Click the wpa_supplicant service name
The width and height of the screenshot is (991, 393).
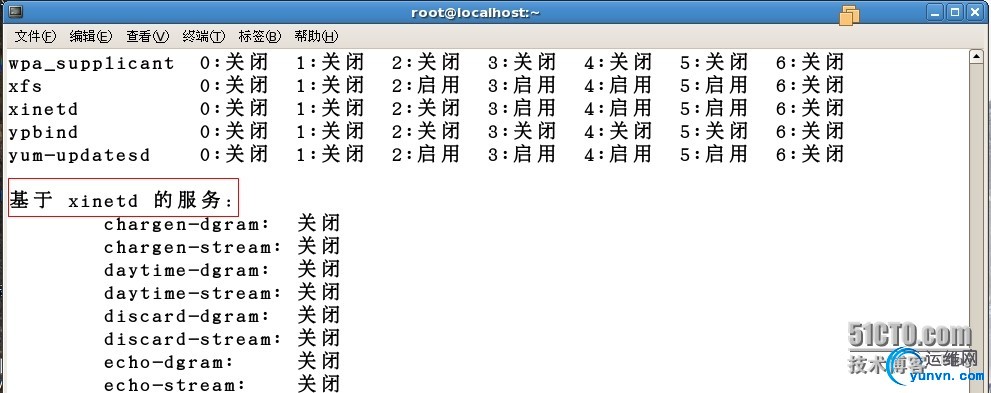(x=91, y=63)
